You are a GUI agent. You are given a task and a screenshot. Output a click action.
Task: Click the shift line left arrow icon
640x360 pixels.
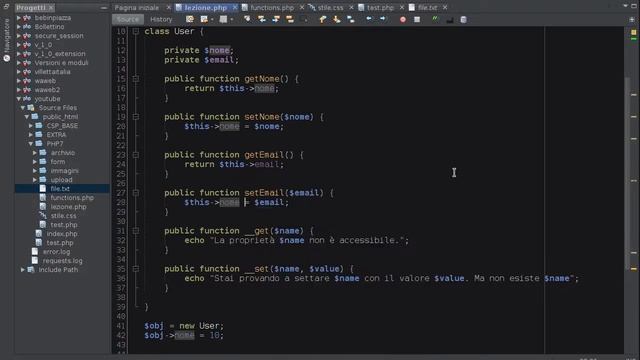pos(369,19)
